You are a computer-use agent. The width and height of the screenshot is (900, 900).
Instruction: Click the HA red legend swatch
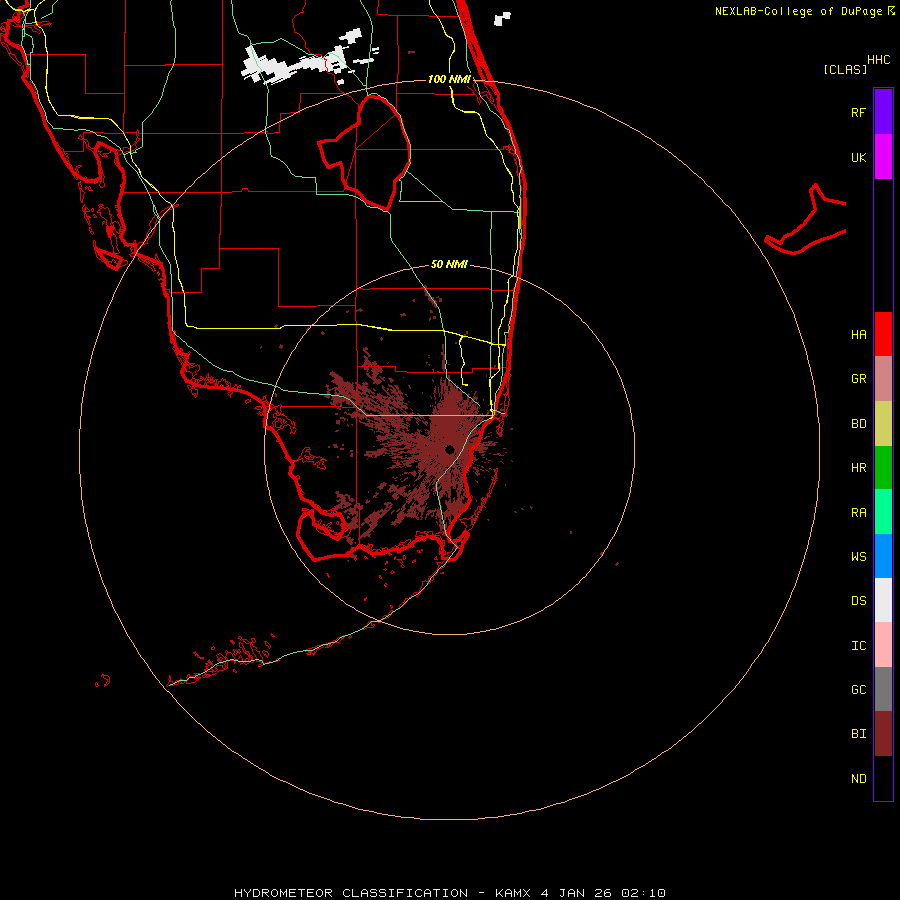pos(883,334)
